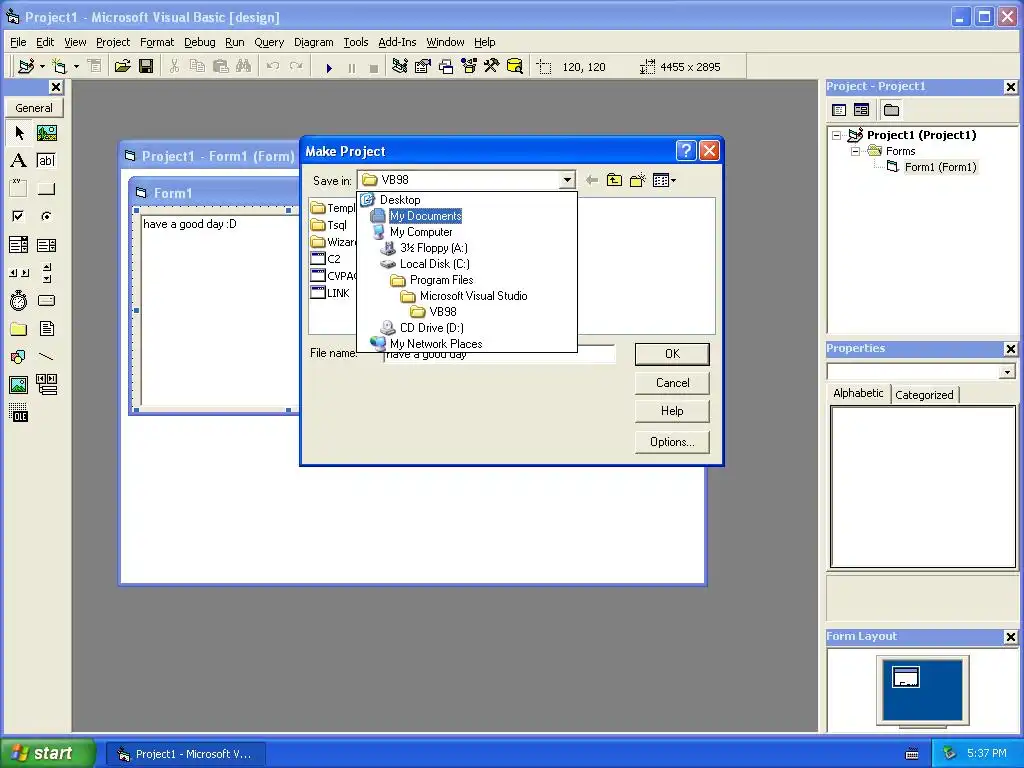Select the Image control tool

pos(19,385)
